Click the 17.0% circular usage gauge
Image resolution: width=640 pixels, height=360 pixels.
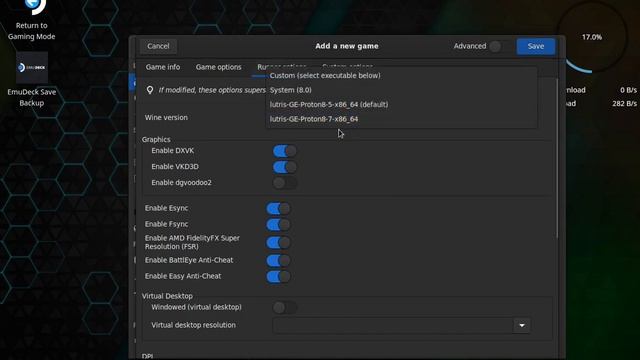click(592, 37)
